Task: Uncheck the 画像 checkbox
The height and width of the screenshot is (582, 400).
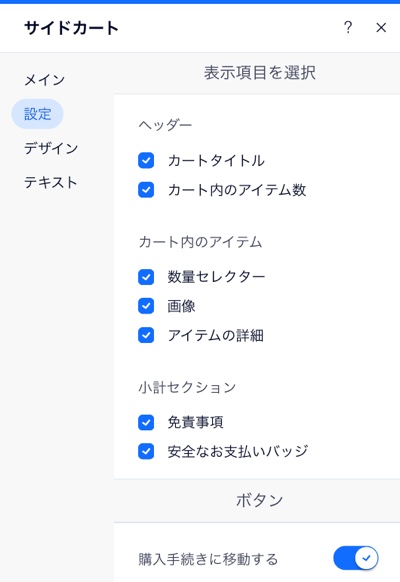Action: 146,306
